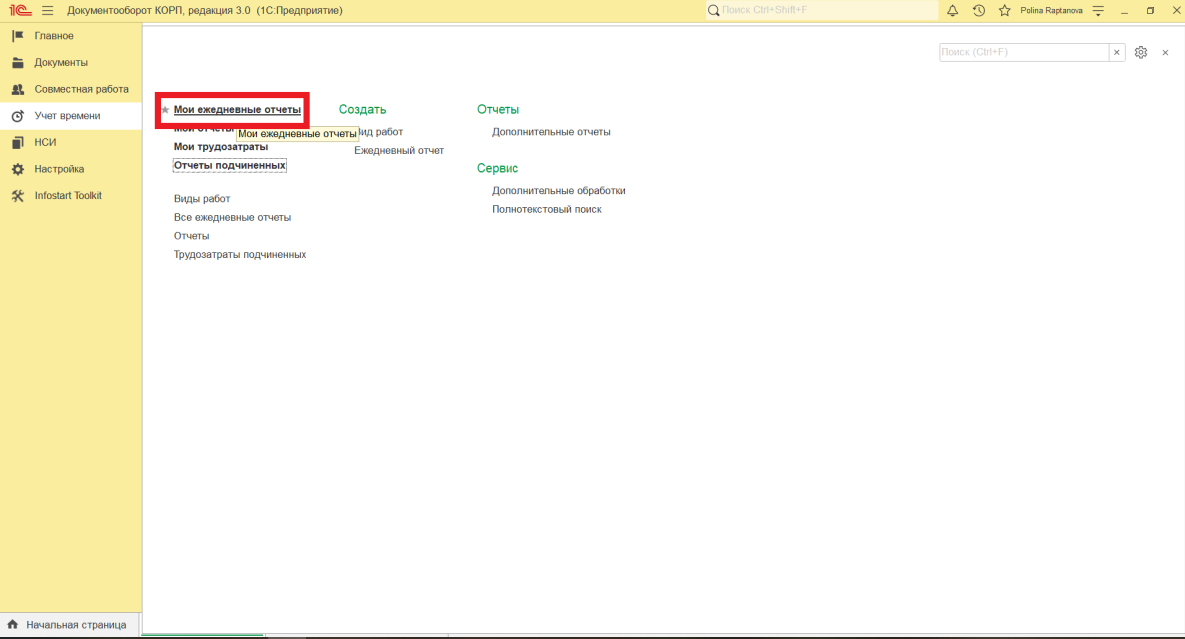1185x639 pixels.
Task: Select the Начальная страница tab
Action: click(x=76, y=625)
